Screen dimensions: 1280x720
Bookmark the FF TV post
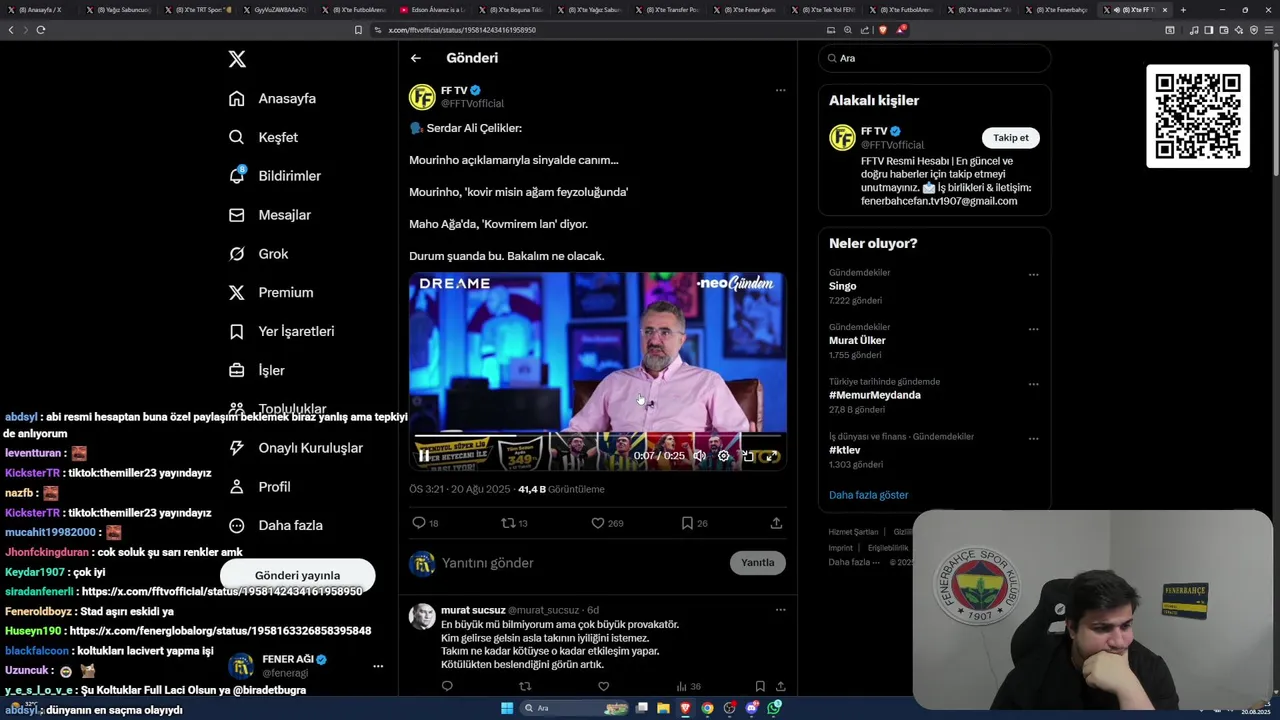687,523
